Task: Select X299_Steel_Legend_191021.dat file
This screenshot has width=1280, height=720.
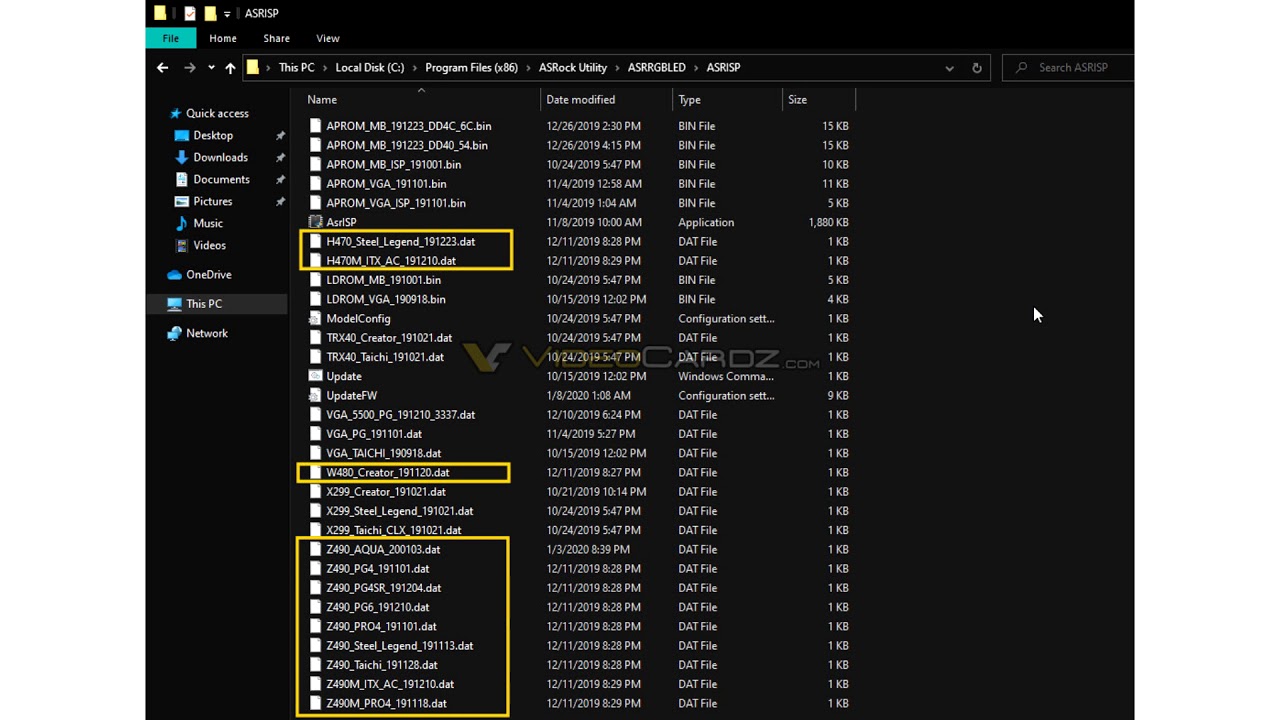Action: coord(400,511)
